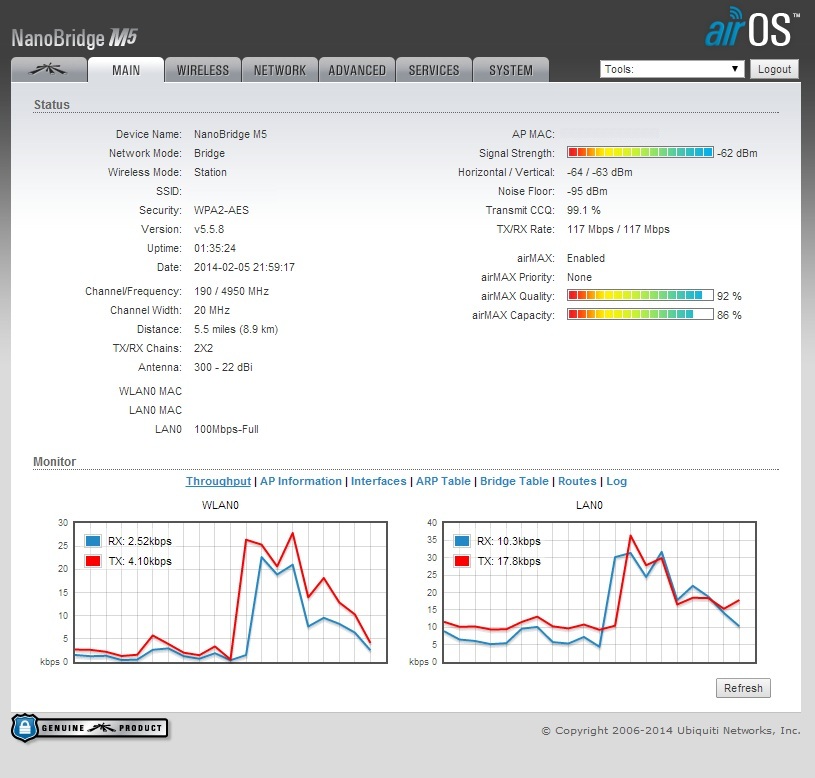This screenshot has width=815, height=778.
Task: Click the airMAX Capacity value 86 %
Action: point(729,315)
